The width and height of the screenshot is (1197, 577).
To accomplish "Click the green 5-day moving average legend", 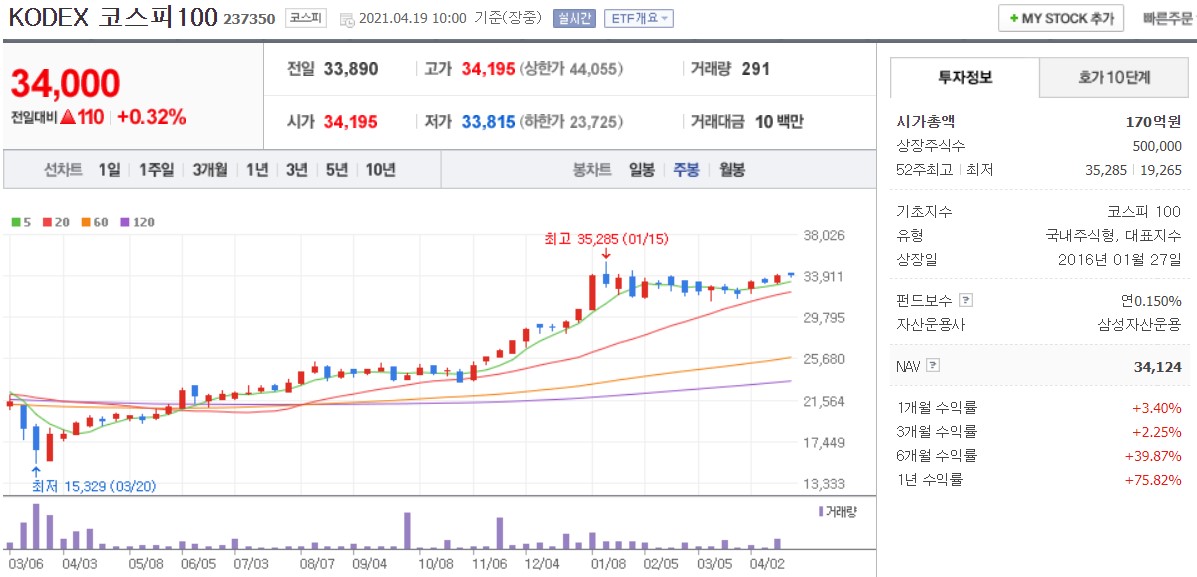I will point(21,222).
